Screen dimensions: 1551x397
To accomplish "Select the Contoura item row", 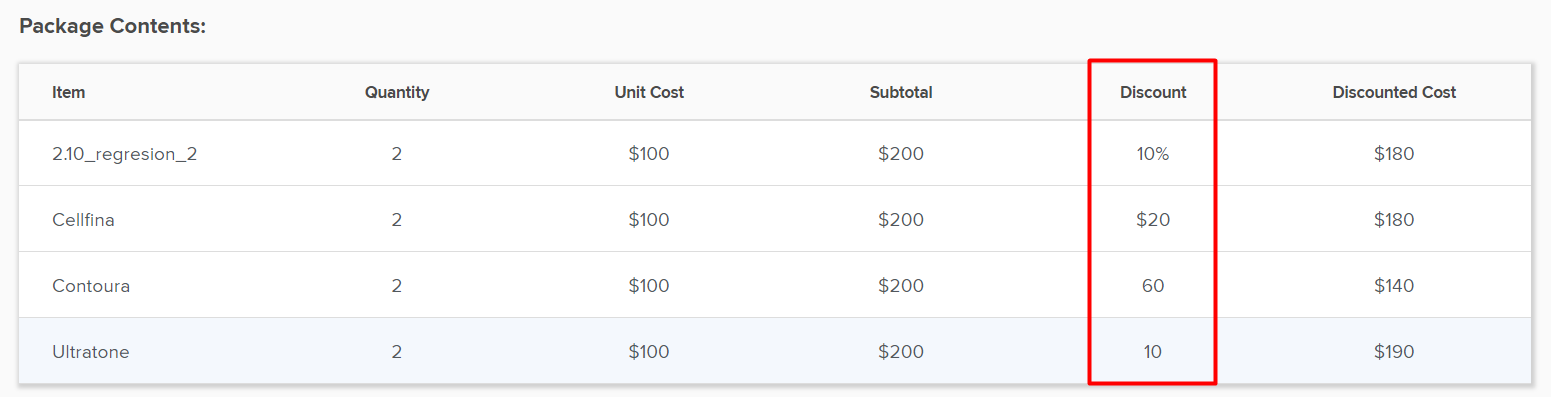I will (775, 285).
